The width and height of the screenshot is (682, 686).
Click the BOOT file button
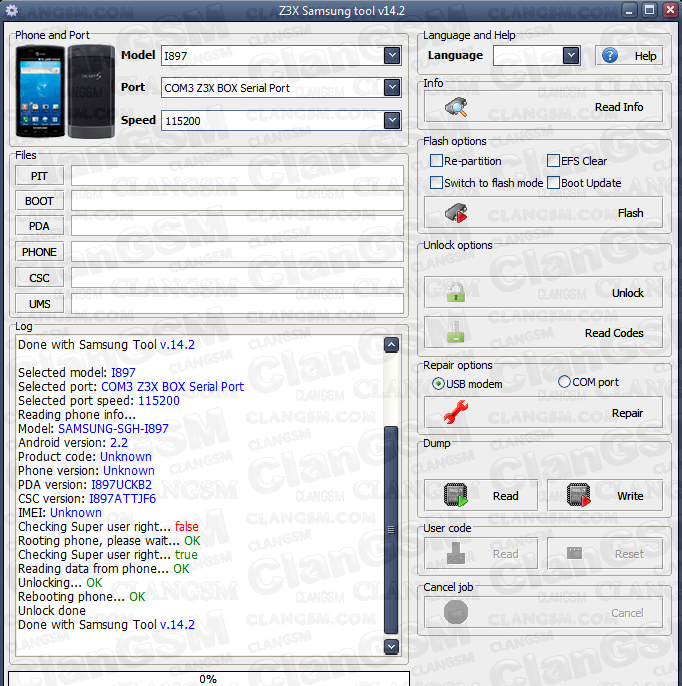click(39, 201)
